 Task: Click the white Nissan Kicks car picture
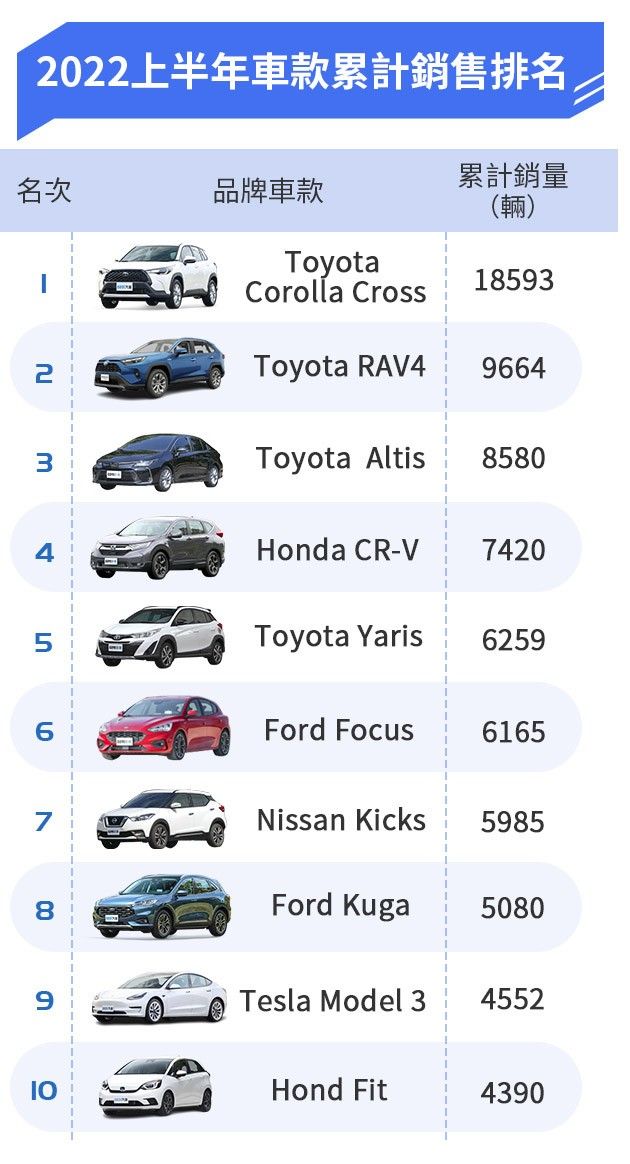tap(160, 819)
